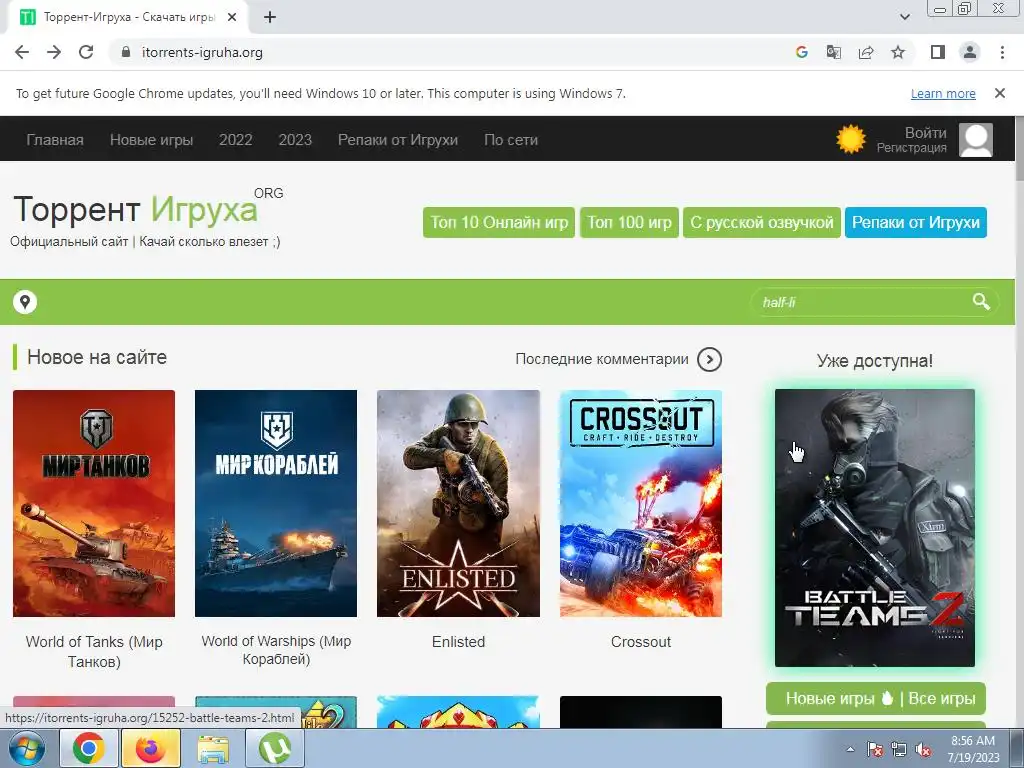This screenshot has height=768, width=1024.
Task: Submit search with the magnifier icon
Action: point(981,301)
